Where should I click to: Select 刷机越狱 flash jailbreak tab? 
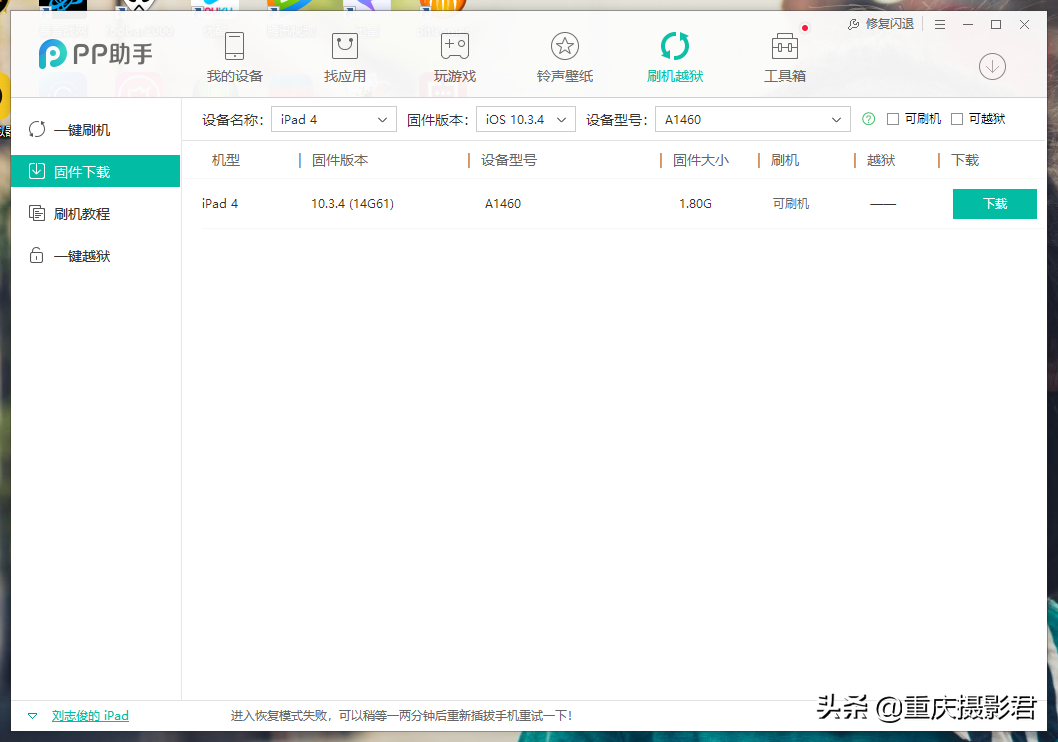(675, 57)
